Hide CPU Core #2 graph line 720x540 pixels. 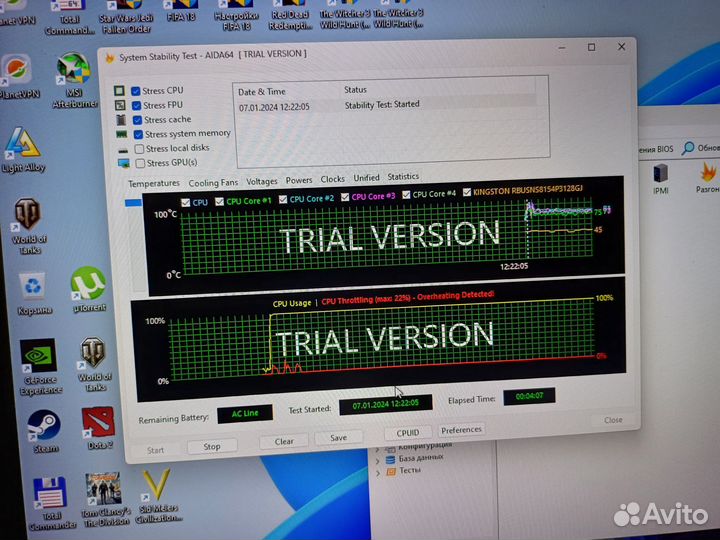coord(283,199)
